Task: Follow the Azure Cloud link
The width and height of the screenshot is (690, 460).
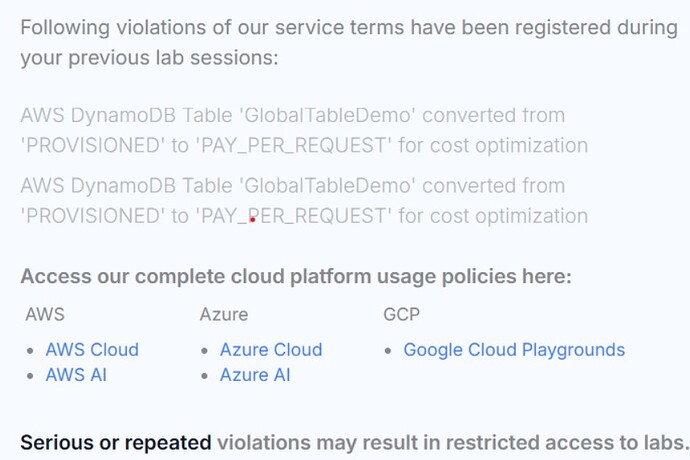Action: pos(271,350)
